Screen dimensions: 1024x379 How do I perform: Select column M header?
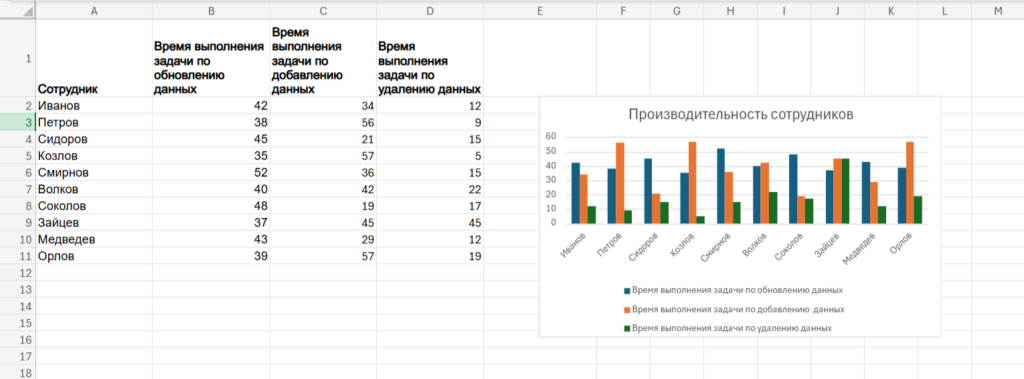pyautogui.click(x=997, y=11)
